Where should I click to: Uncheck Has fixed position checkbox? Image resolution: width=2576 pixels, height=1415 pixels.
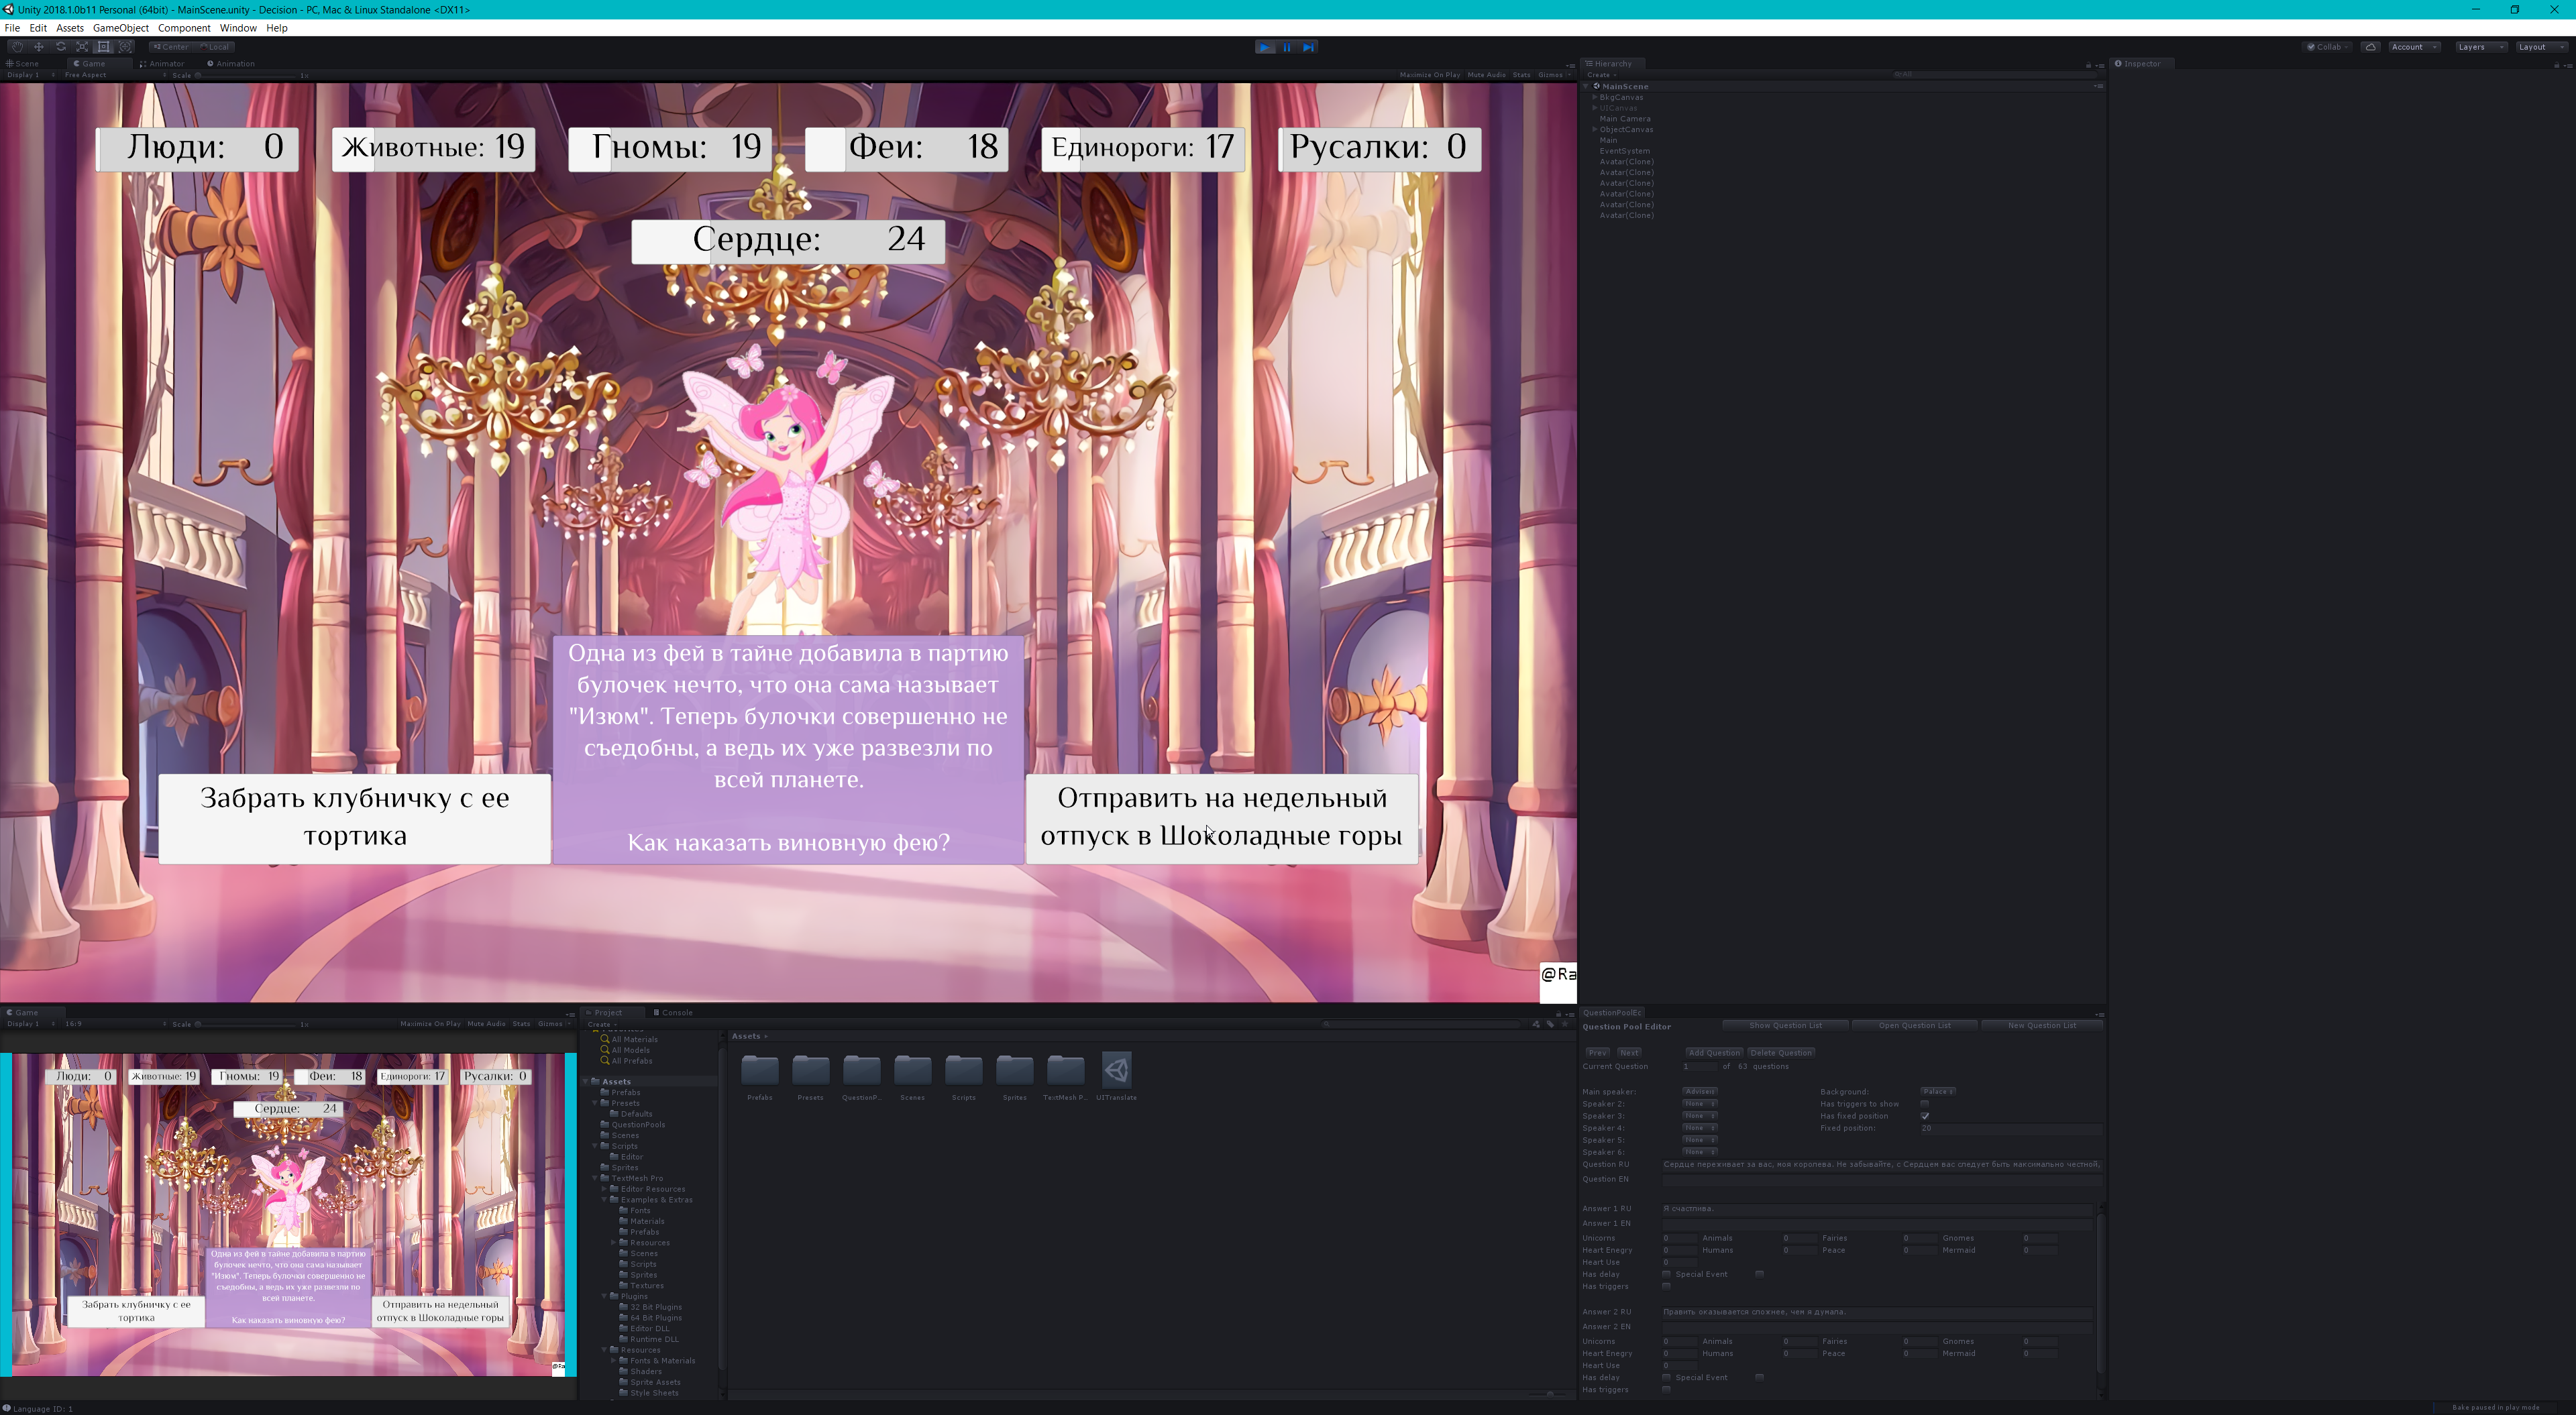click(1924, 1116)
